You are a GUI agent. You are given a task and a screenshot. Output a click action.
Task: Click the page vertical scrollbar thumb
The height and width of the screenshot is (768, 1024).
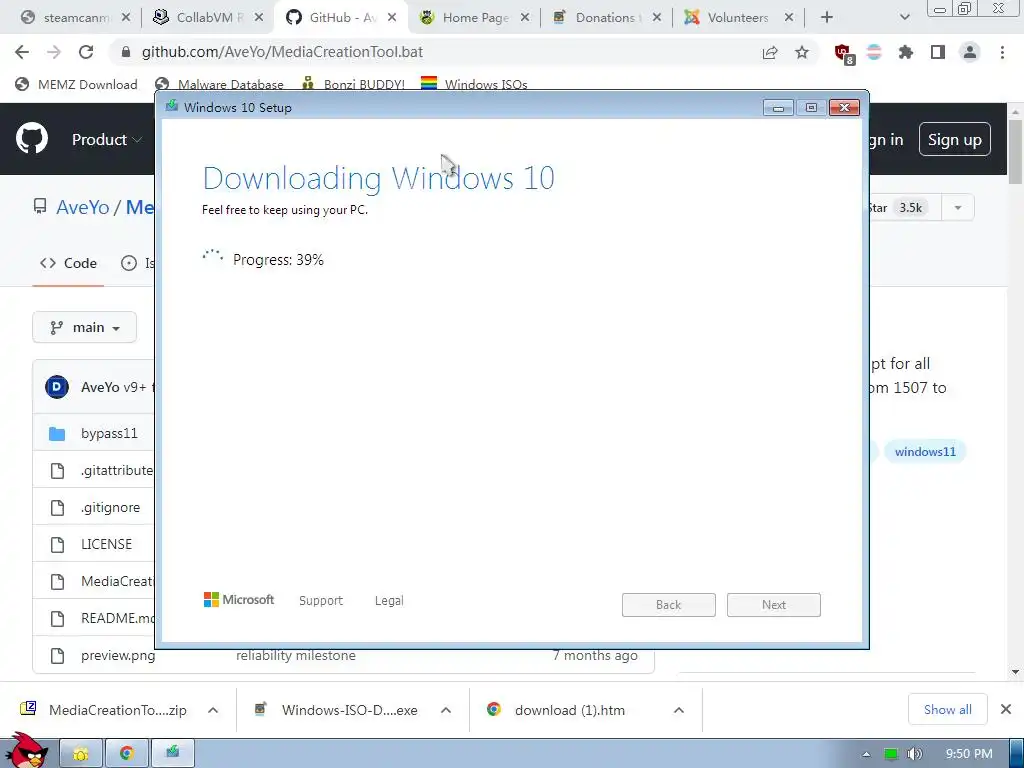click(x=1015, y=150)
